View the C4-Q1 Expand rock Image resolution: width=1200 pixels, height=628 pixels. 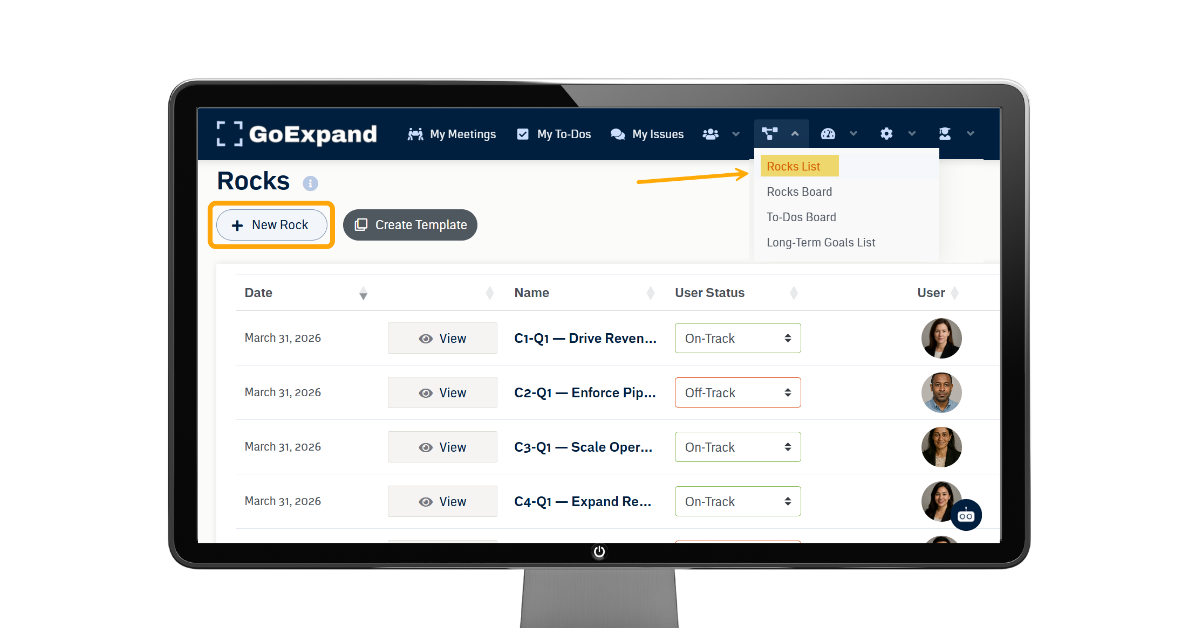[442, 502]
